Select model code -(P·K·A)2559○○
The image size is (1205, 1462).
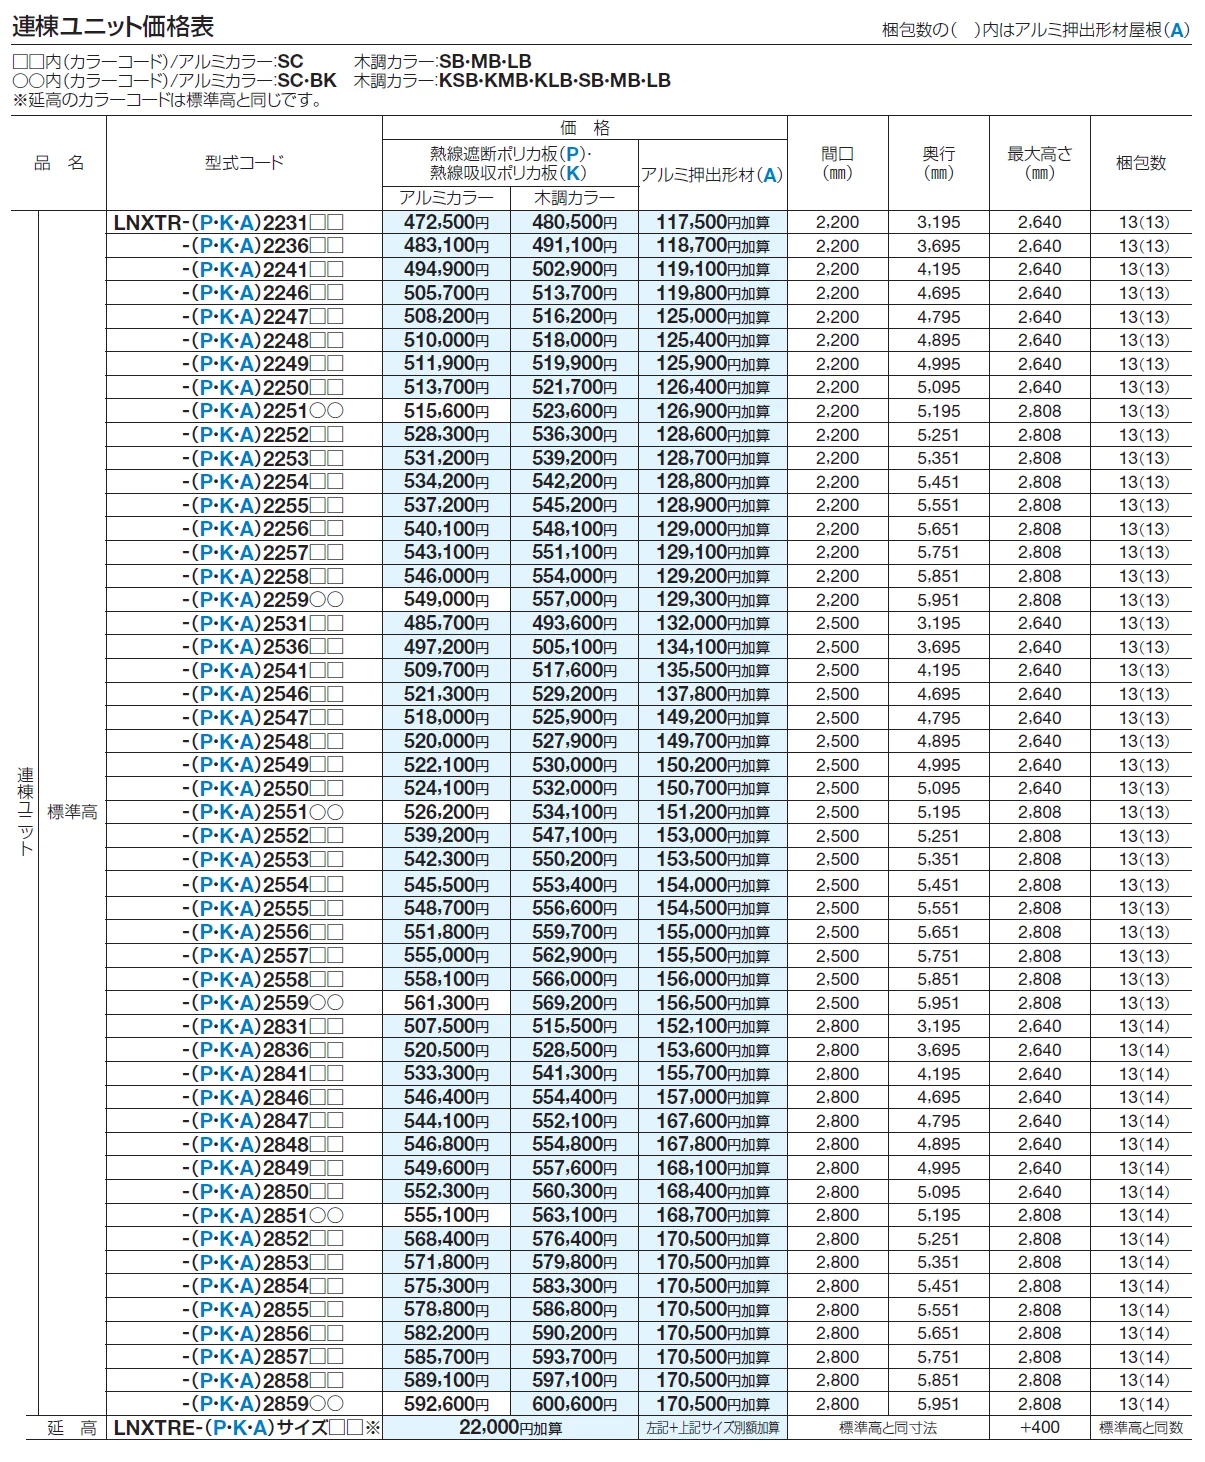[x=263, y=1003]
